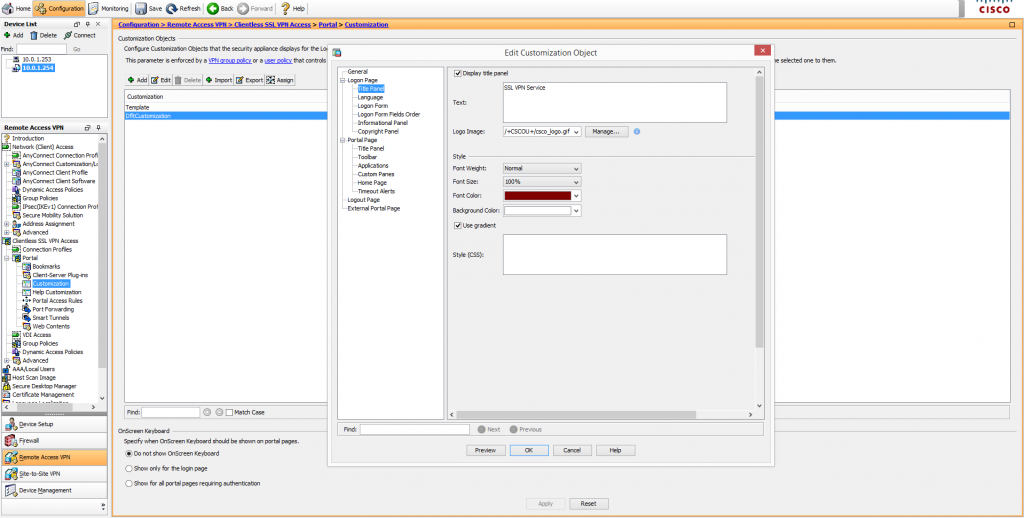Open Port Forwarding in navigation tree
The image size is (1024, 518).
(53, 309)
